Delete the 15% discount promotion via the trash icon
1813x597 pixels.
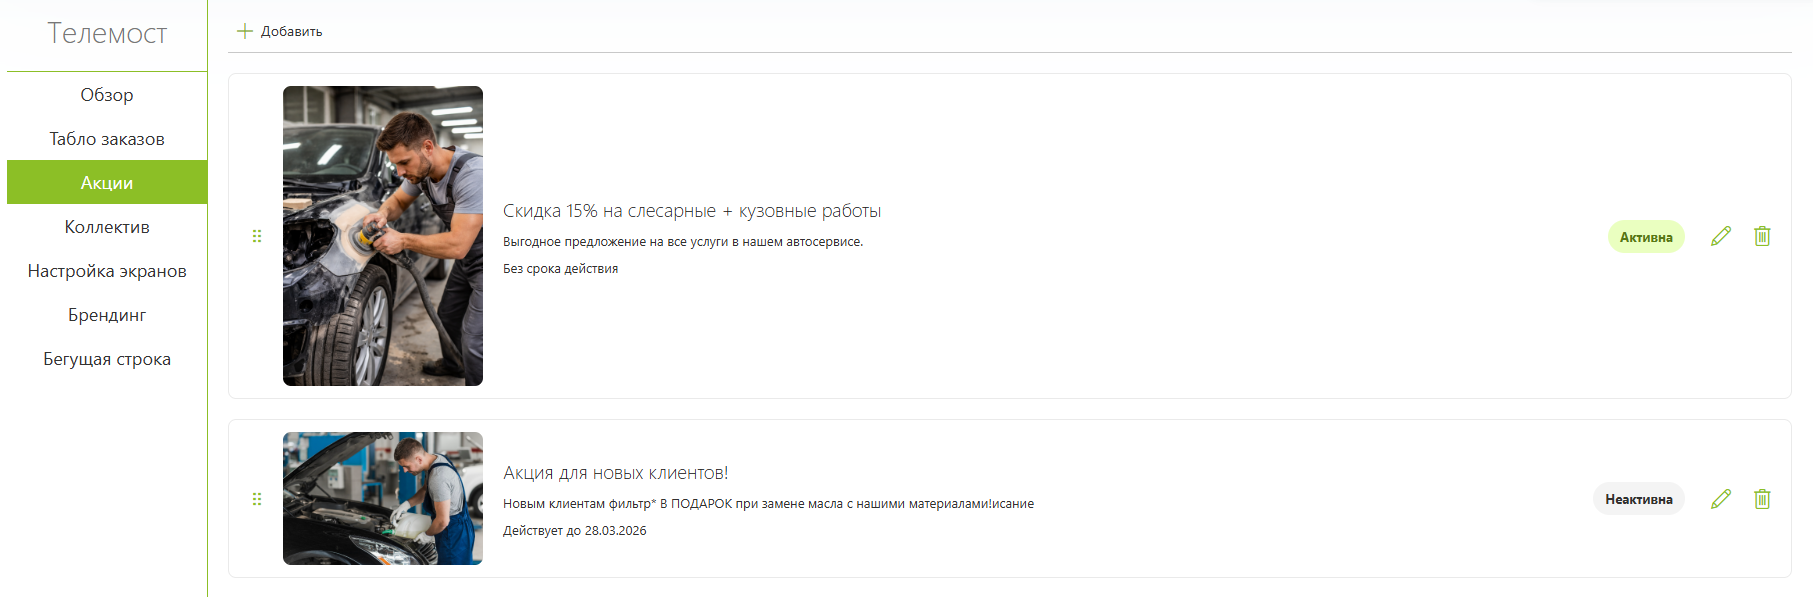1762,236
